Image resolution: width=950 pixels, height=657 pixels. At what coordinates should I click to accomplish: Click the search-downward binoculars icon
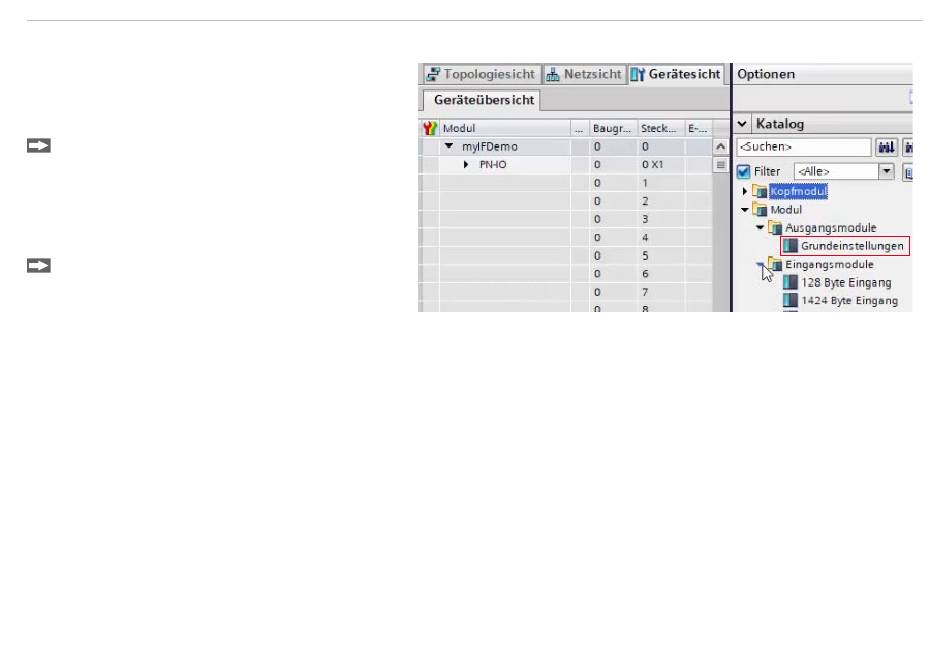click(886, 147)
